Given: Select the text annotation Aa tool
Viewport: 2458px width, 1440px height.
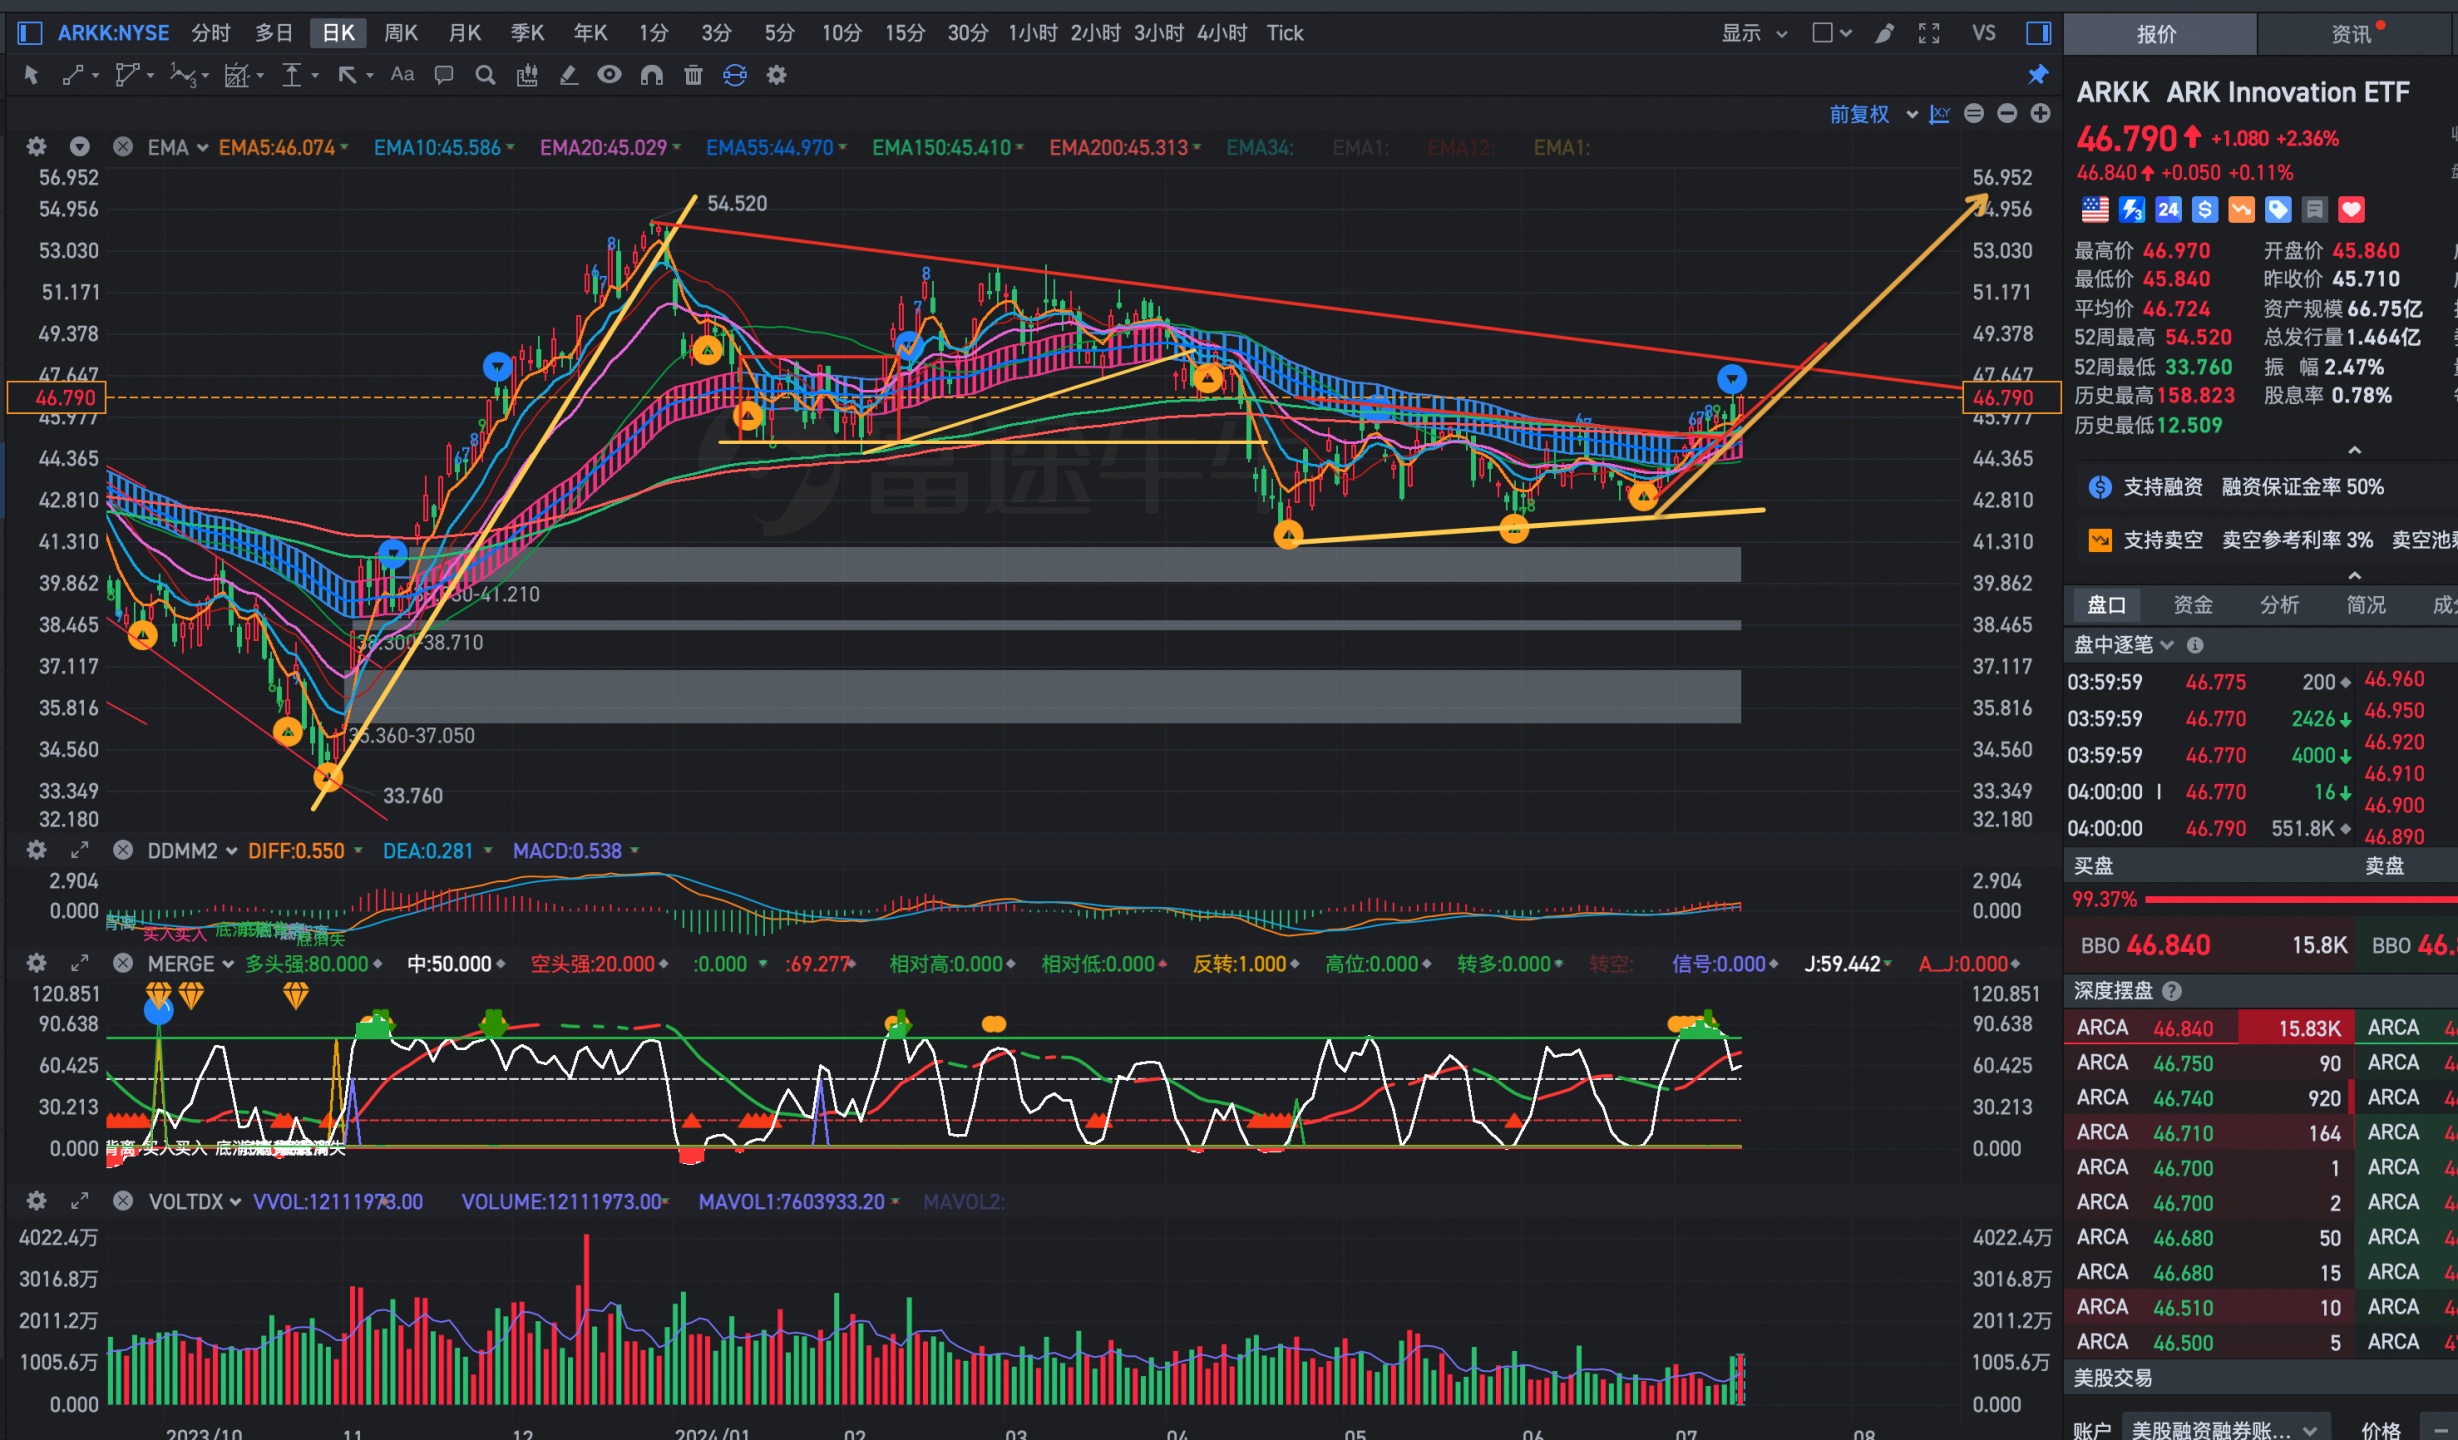Looking at the screenshot, I should 402,74.
